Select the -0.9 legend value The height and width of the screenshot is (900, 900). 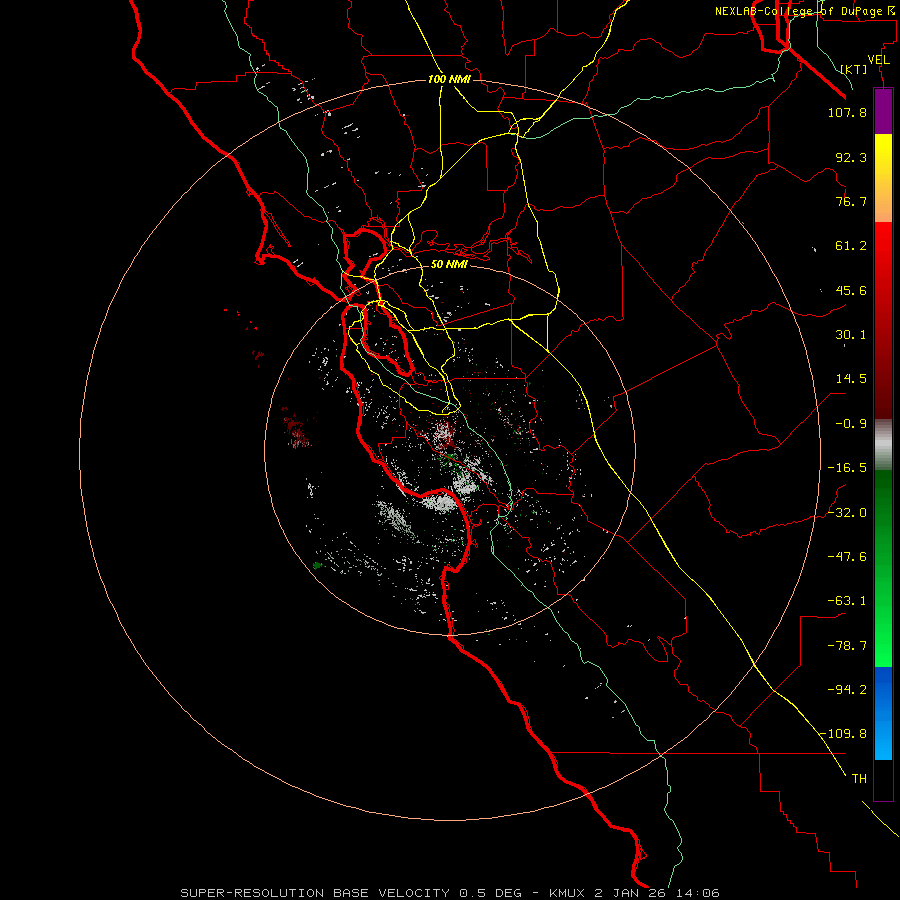pyautogui.click(x=851, y=424)
